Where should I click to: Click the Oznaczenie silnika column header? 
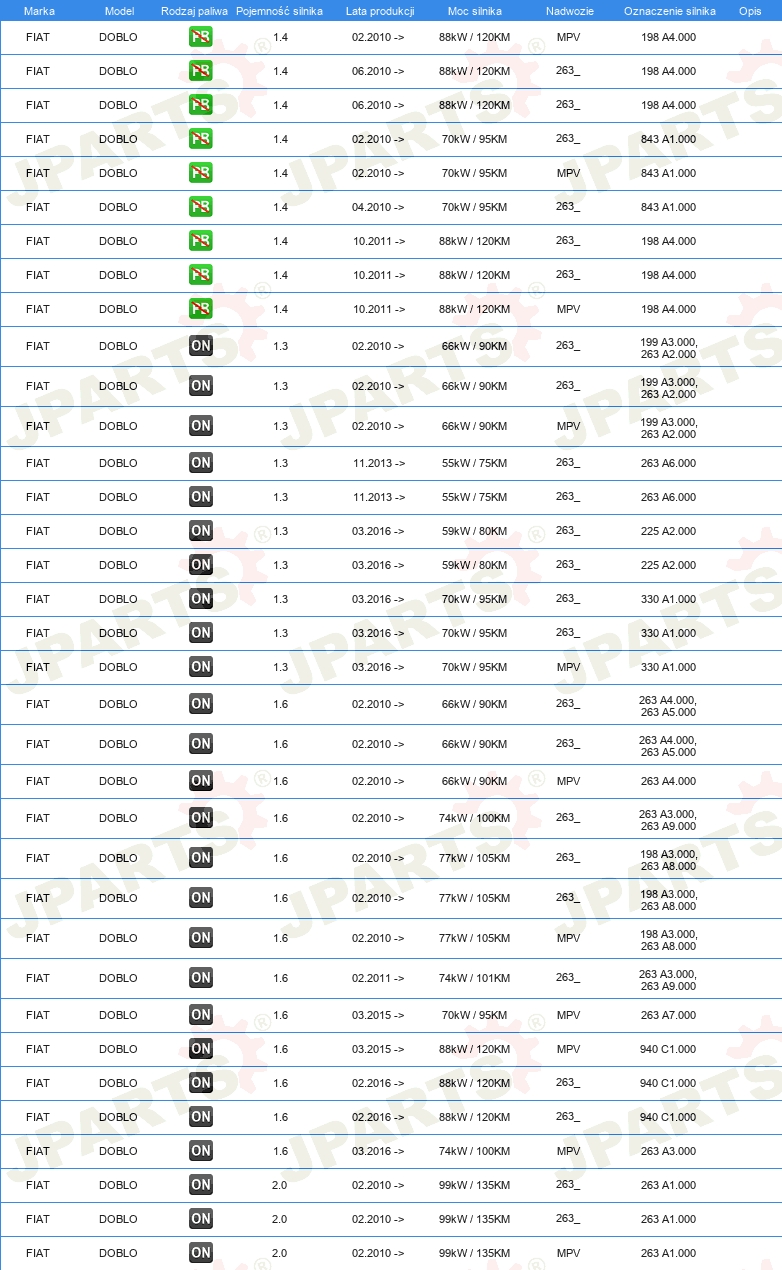point(669,10)
